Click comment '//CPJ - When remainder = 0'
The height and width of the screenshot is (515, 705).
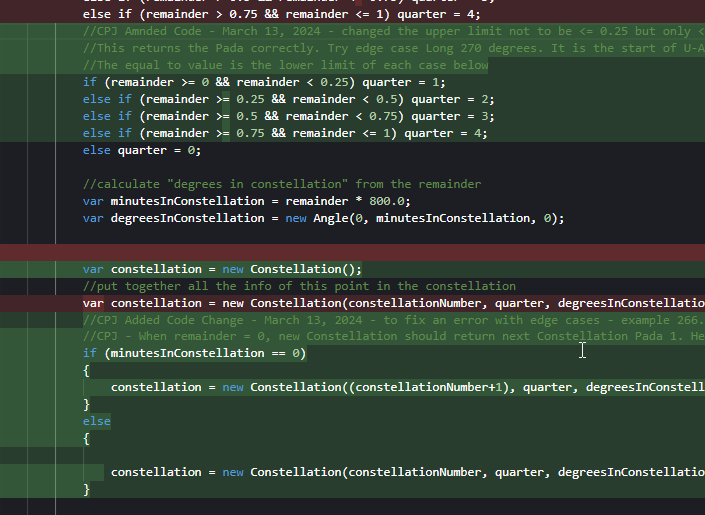(393, 336)
